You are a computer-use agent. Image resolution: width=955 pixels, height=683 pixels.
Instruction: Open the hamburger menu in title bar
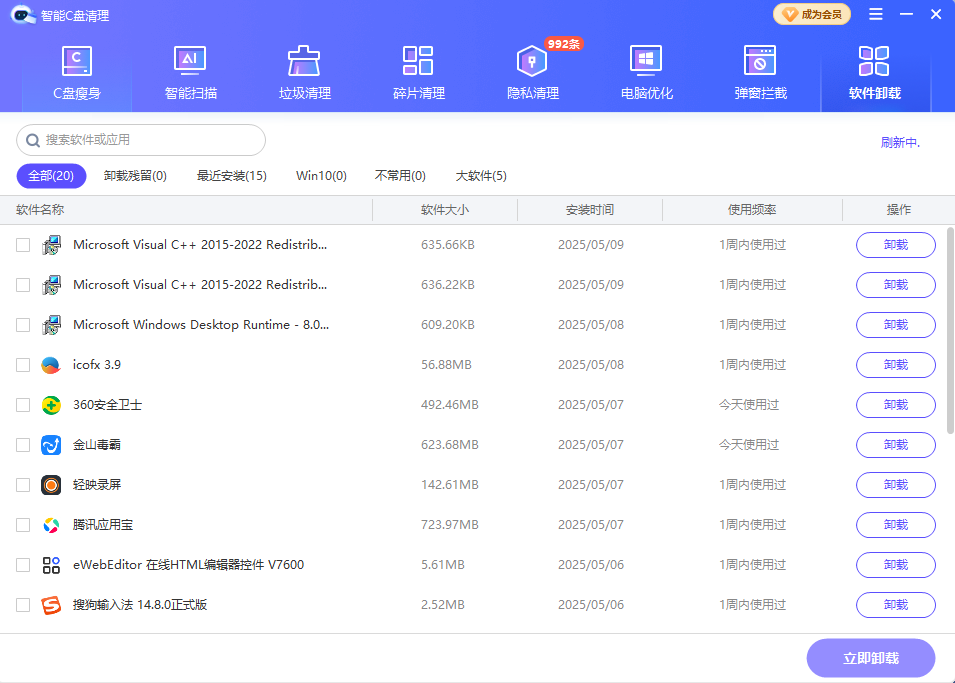pyautogui.click(x=876, y=14)
